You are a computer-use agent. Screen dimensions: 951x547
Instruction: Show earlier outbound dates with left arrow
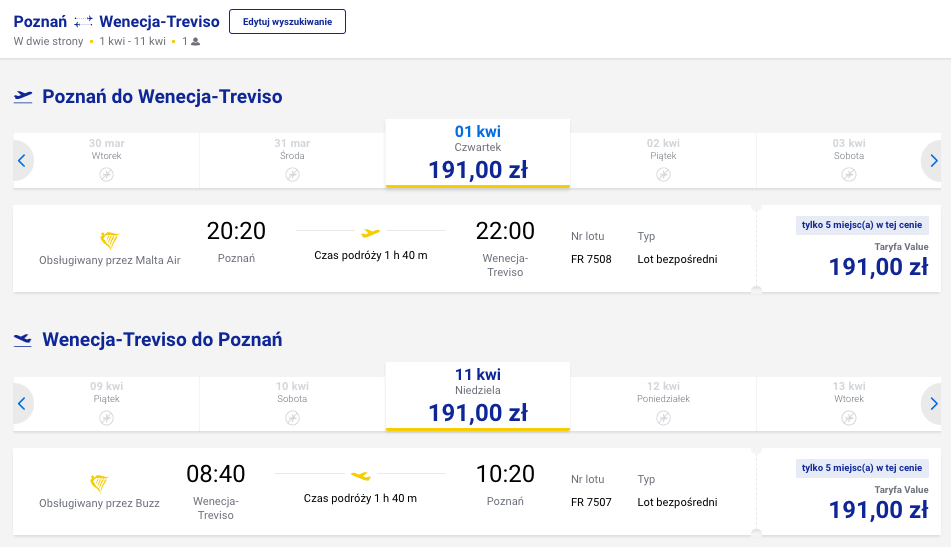pos(22,161)
